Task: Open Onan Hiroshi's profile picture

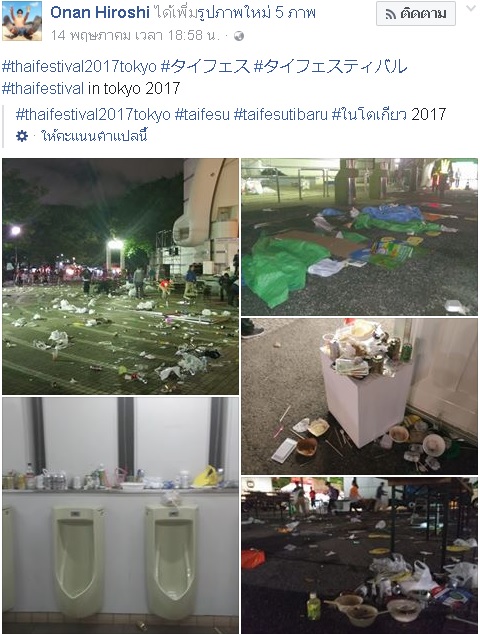Action: point(22,21)
